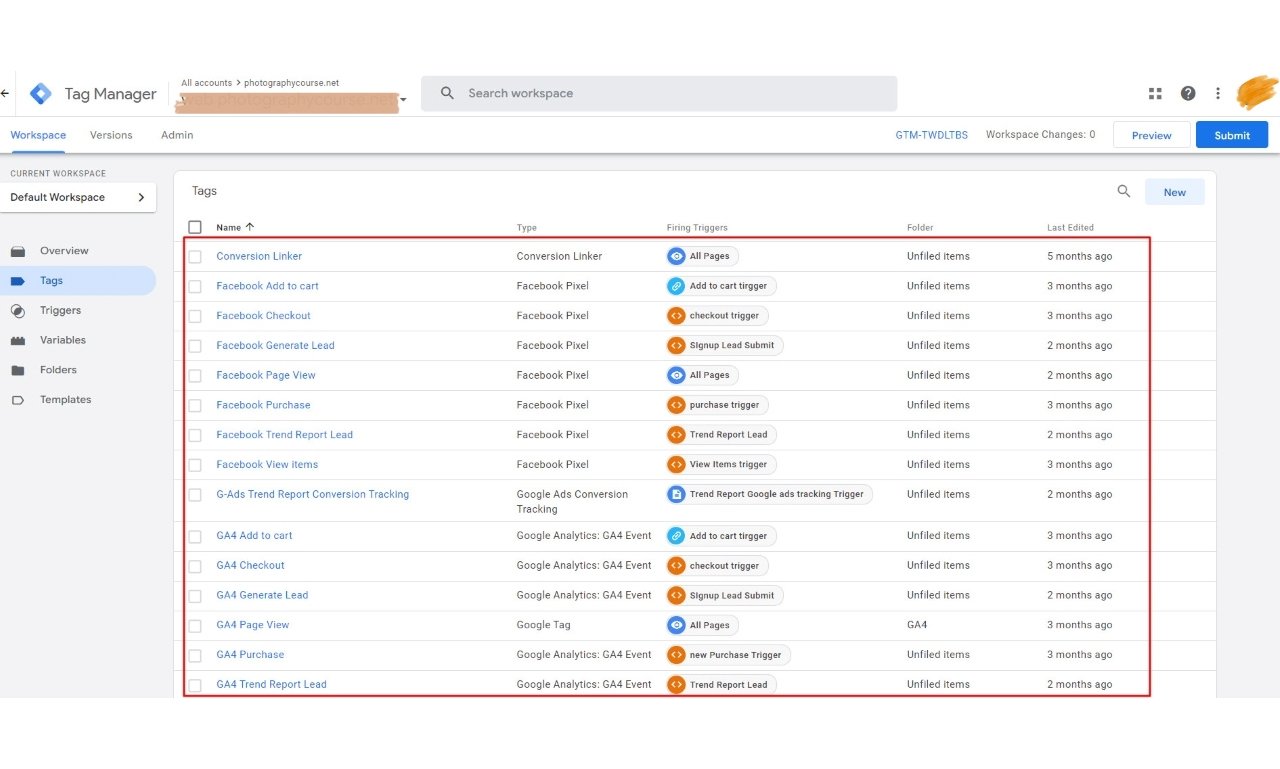Screen dimensions: 1280x769
Task: Open the Google apps grid
Action: pos(1155,93)
